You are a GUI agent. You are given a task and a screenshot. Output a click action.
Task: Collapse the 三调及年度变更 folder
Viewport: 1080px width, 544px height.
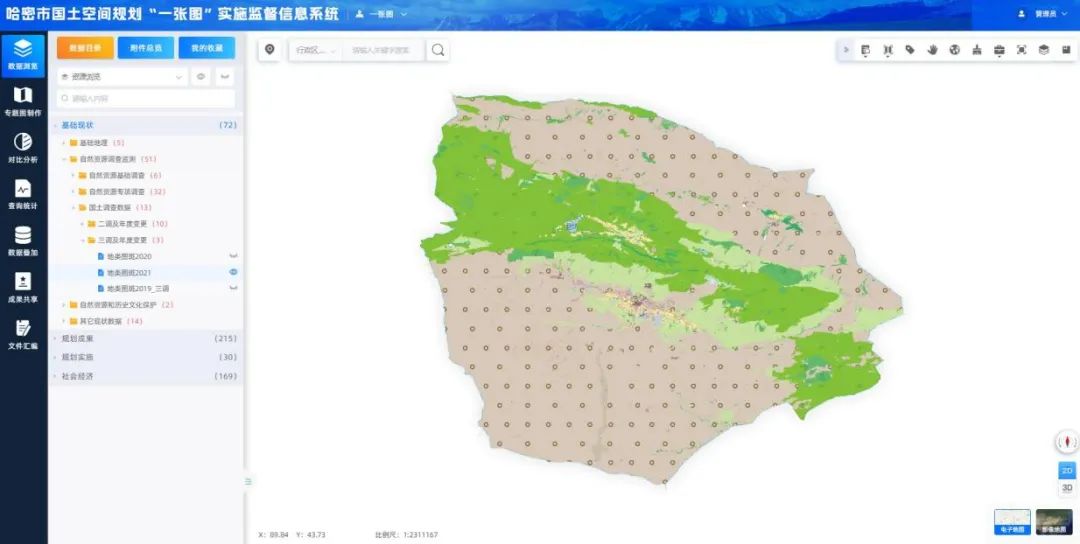(x=82, y=240)
